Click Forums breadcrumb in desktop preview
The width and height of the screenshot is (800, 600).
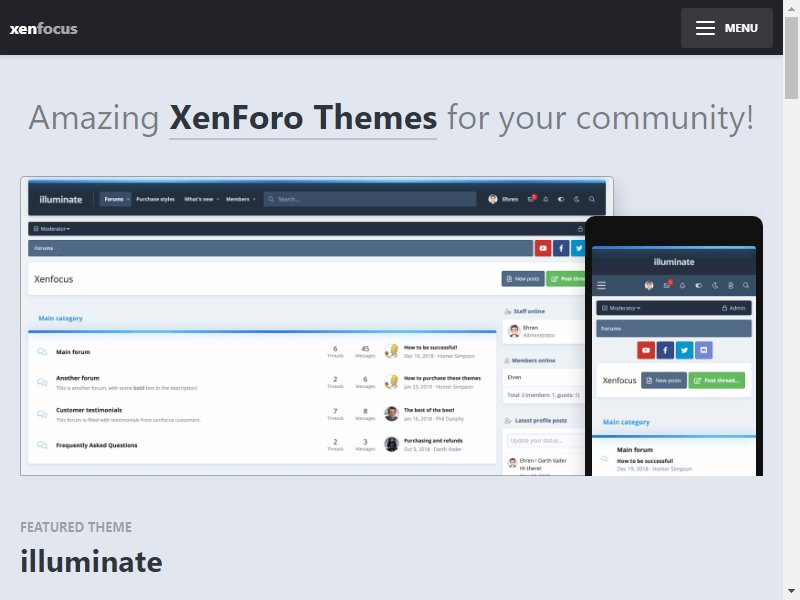click(x=44, y=248)
